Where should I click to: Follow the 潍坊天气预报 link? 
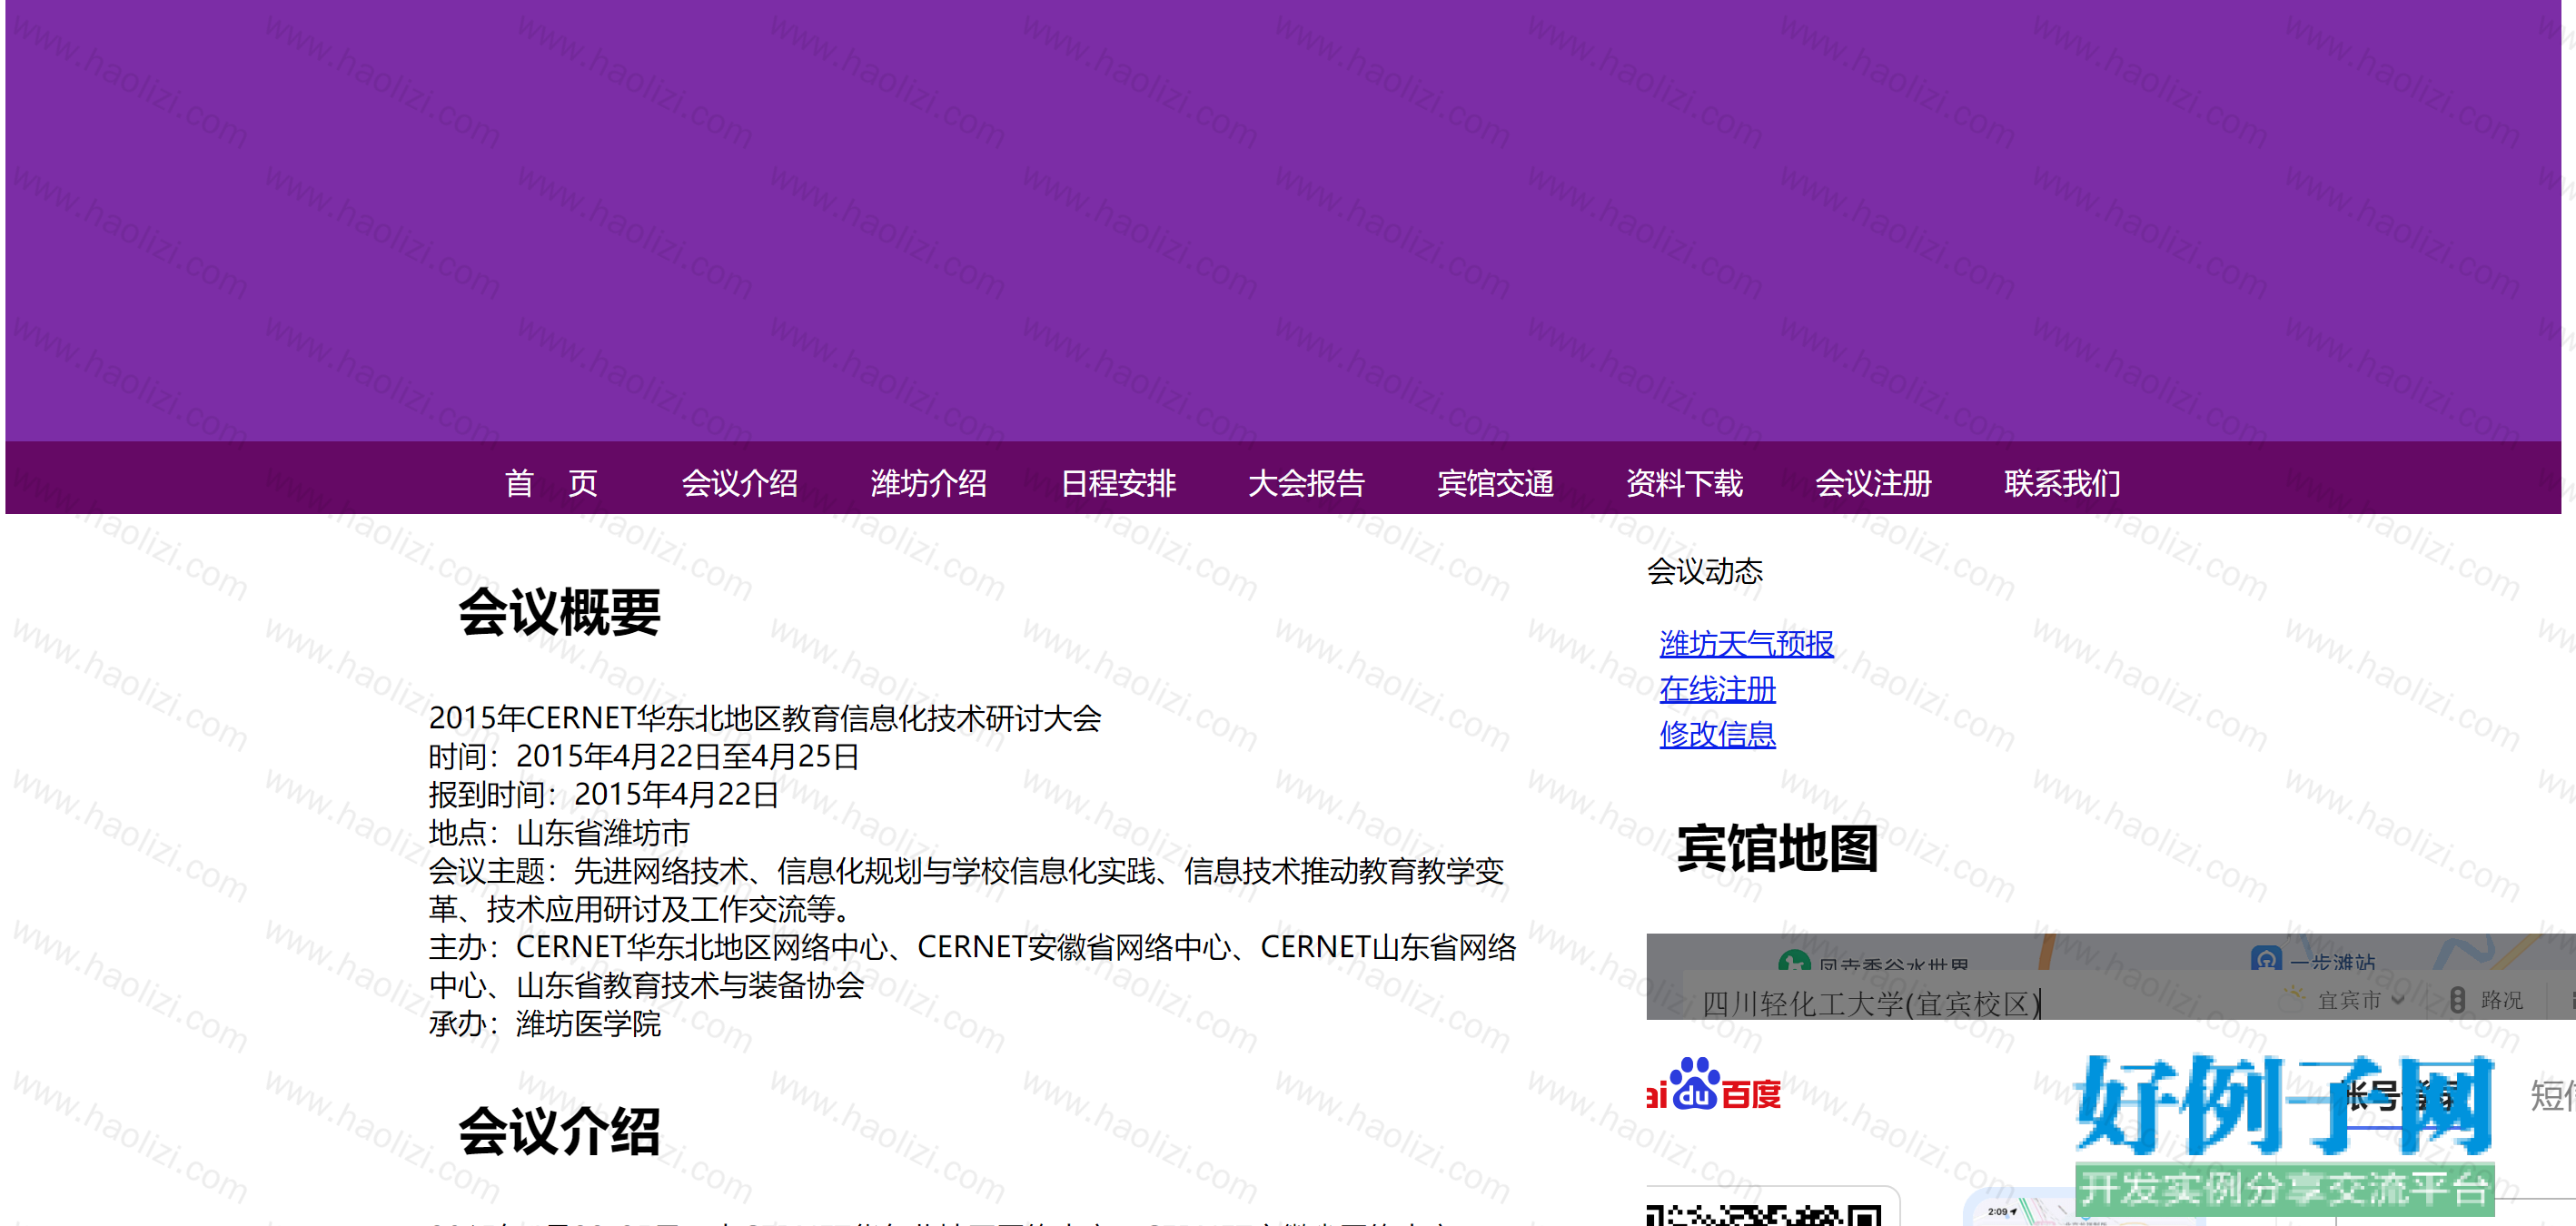(1746, 643)
